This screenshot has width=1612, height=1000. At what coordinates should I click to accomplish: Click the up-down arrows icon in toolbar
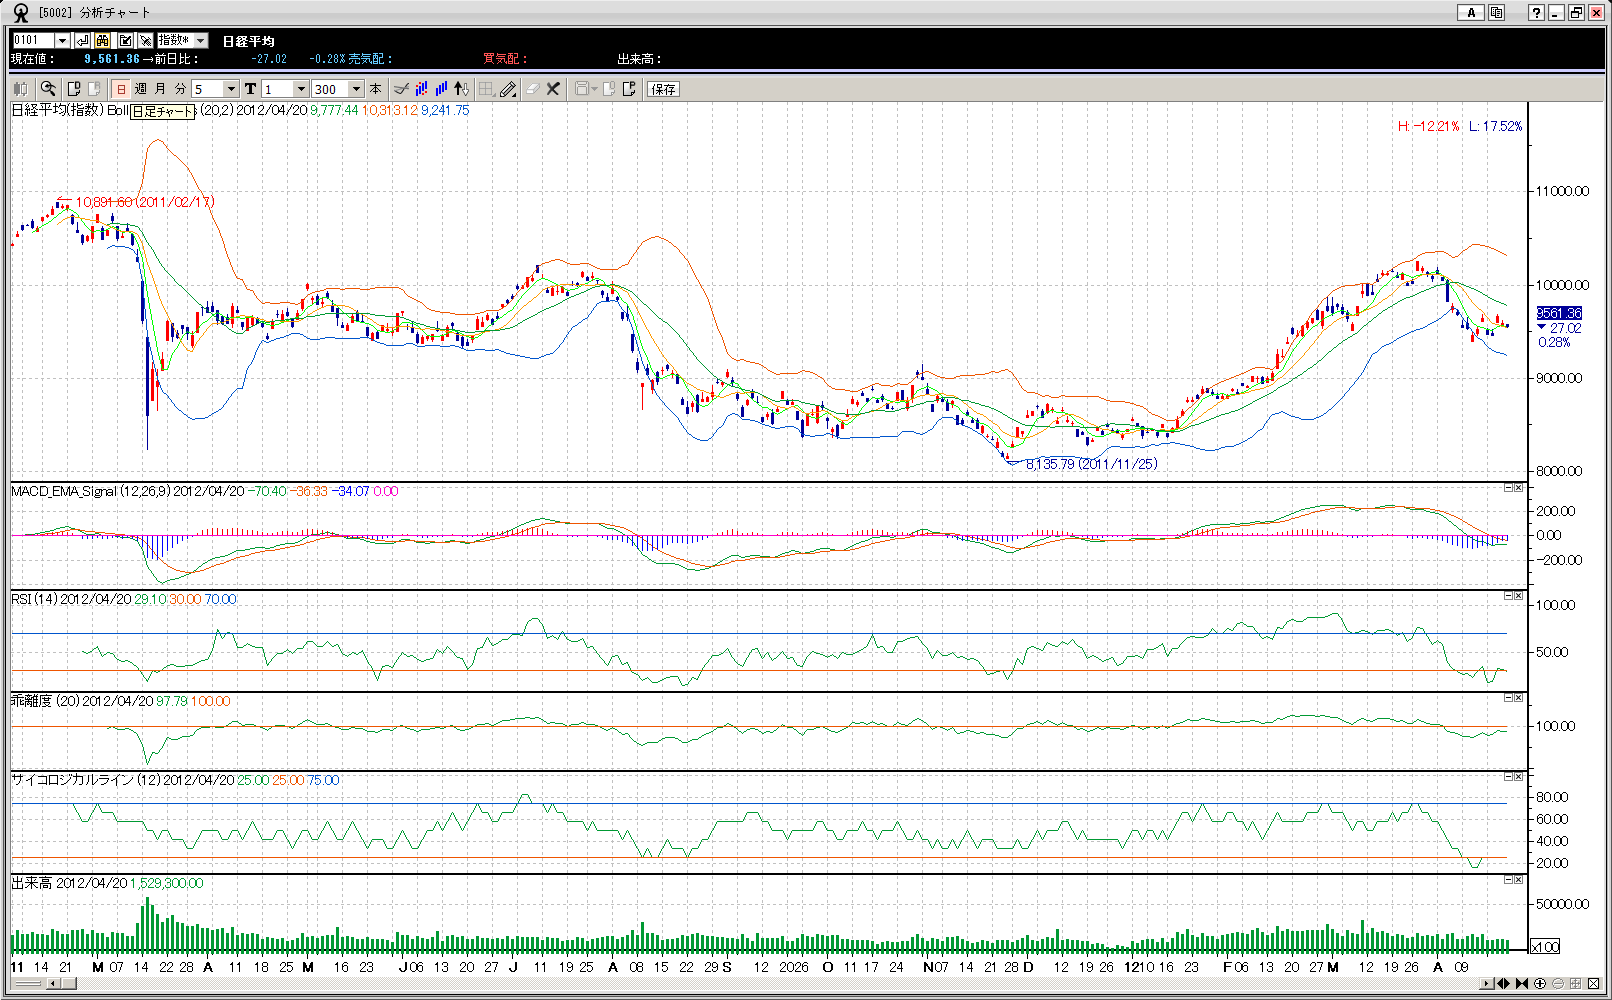point(461,89)
